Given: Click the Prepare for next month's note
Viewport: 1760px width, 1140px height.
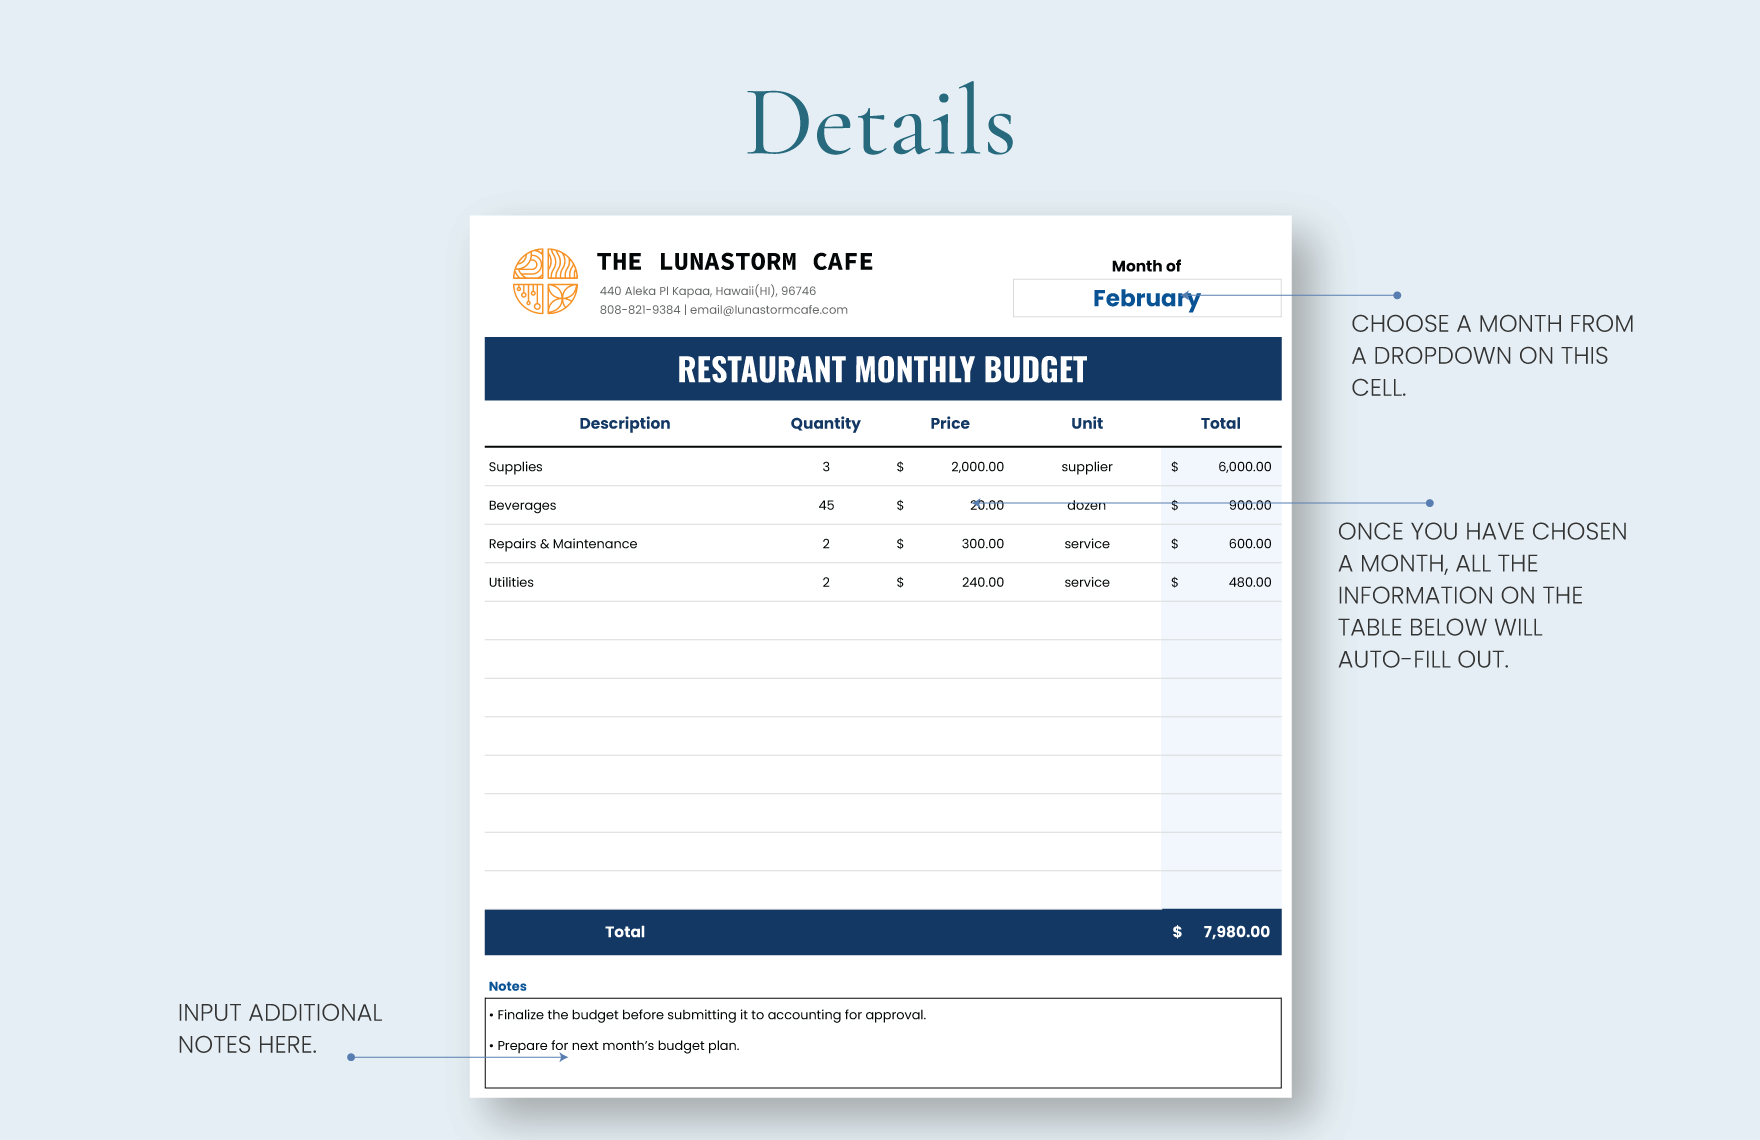Looking at the screenshot, I should click(614, 1046).
